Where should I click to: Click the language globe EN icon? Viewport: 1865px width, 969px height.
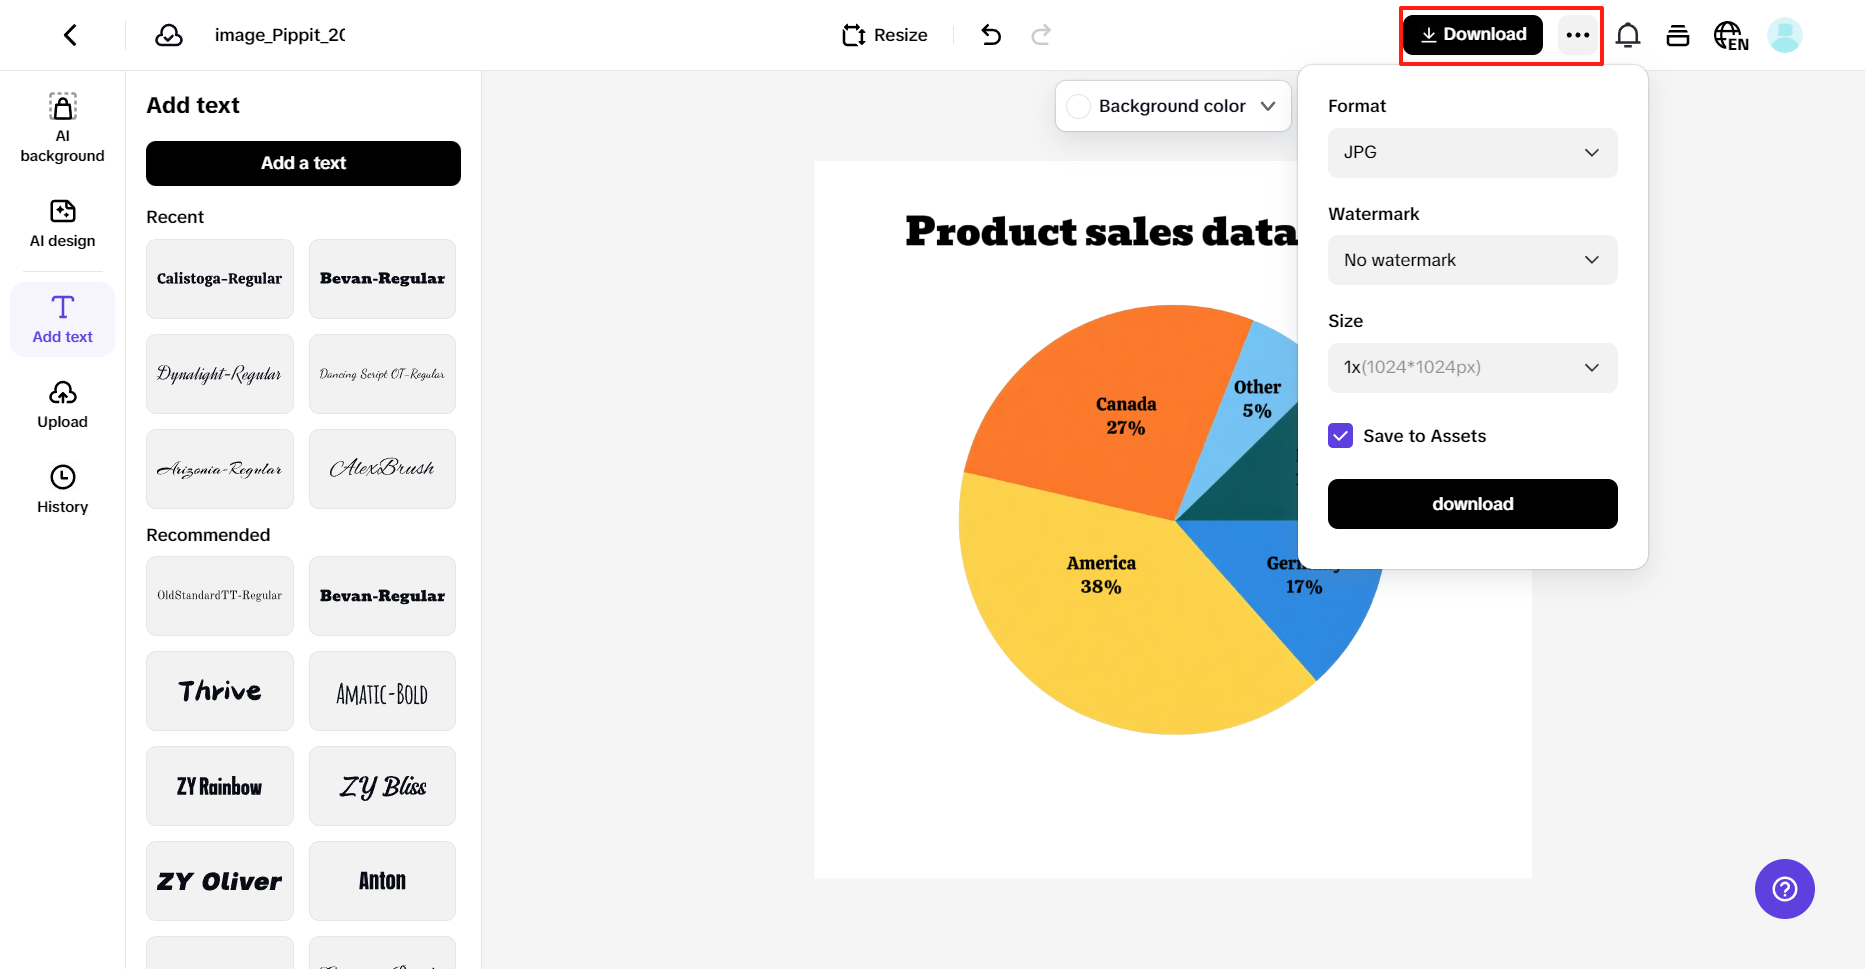tap(1730, 36)
